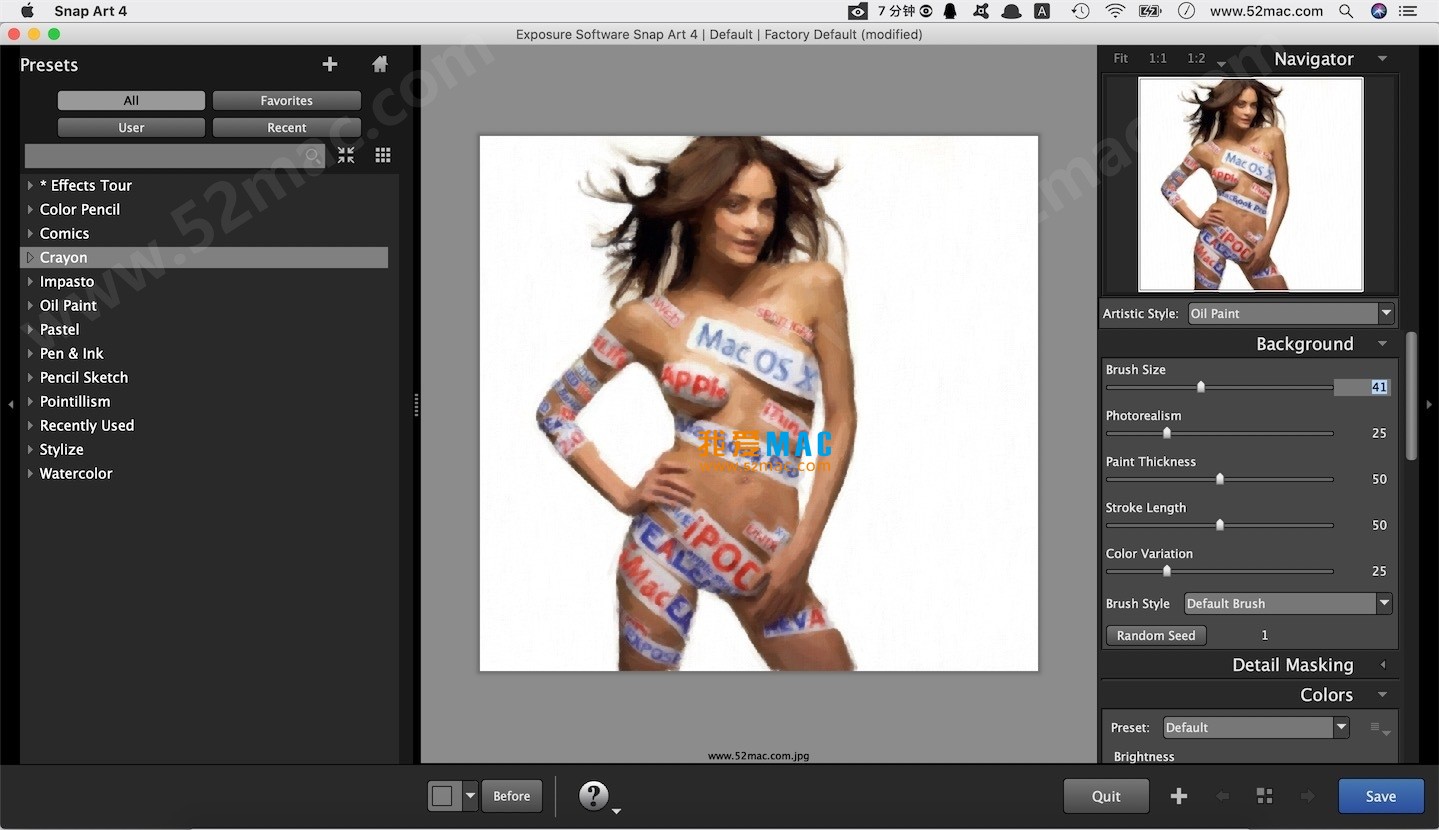Expand the Detail Masking panel
The image size is (1439, 830).
click(x=1383, y=665)
